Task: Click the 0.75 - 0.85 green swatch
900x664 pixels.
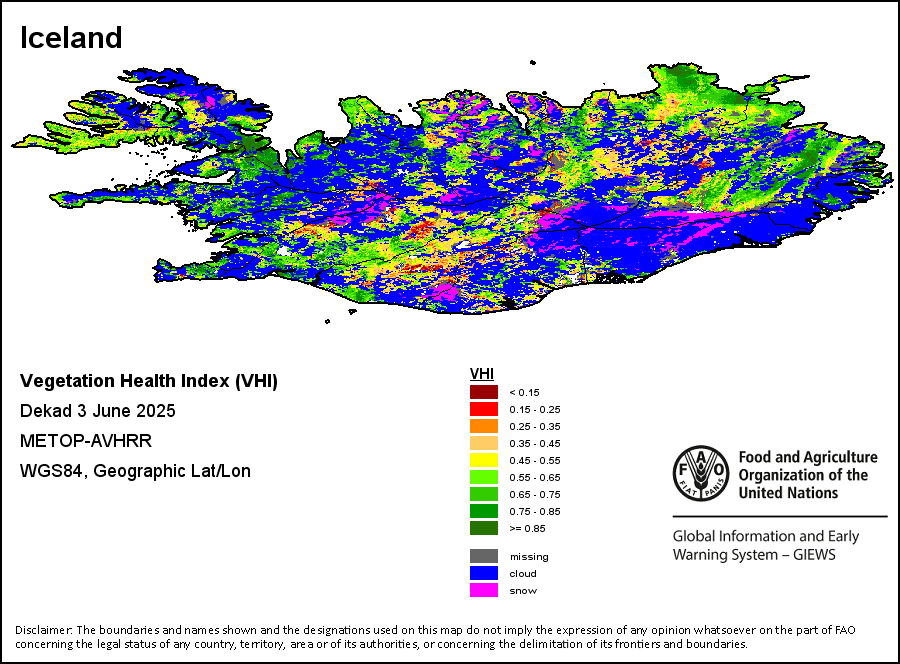Action: tap(484, 511)
